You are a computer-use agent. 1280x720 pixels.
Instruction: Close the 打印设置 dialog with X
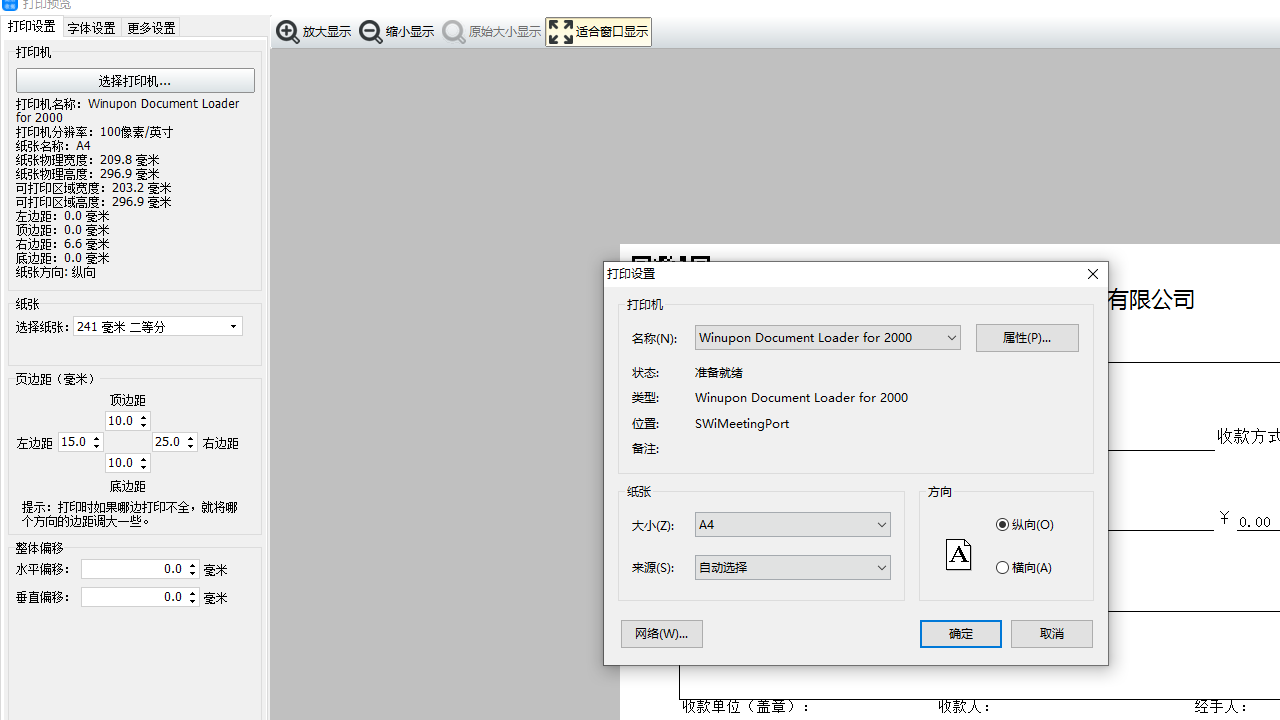[x=1092, y=274]
